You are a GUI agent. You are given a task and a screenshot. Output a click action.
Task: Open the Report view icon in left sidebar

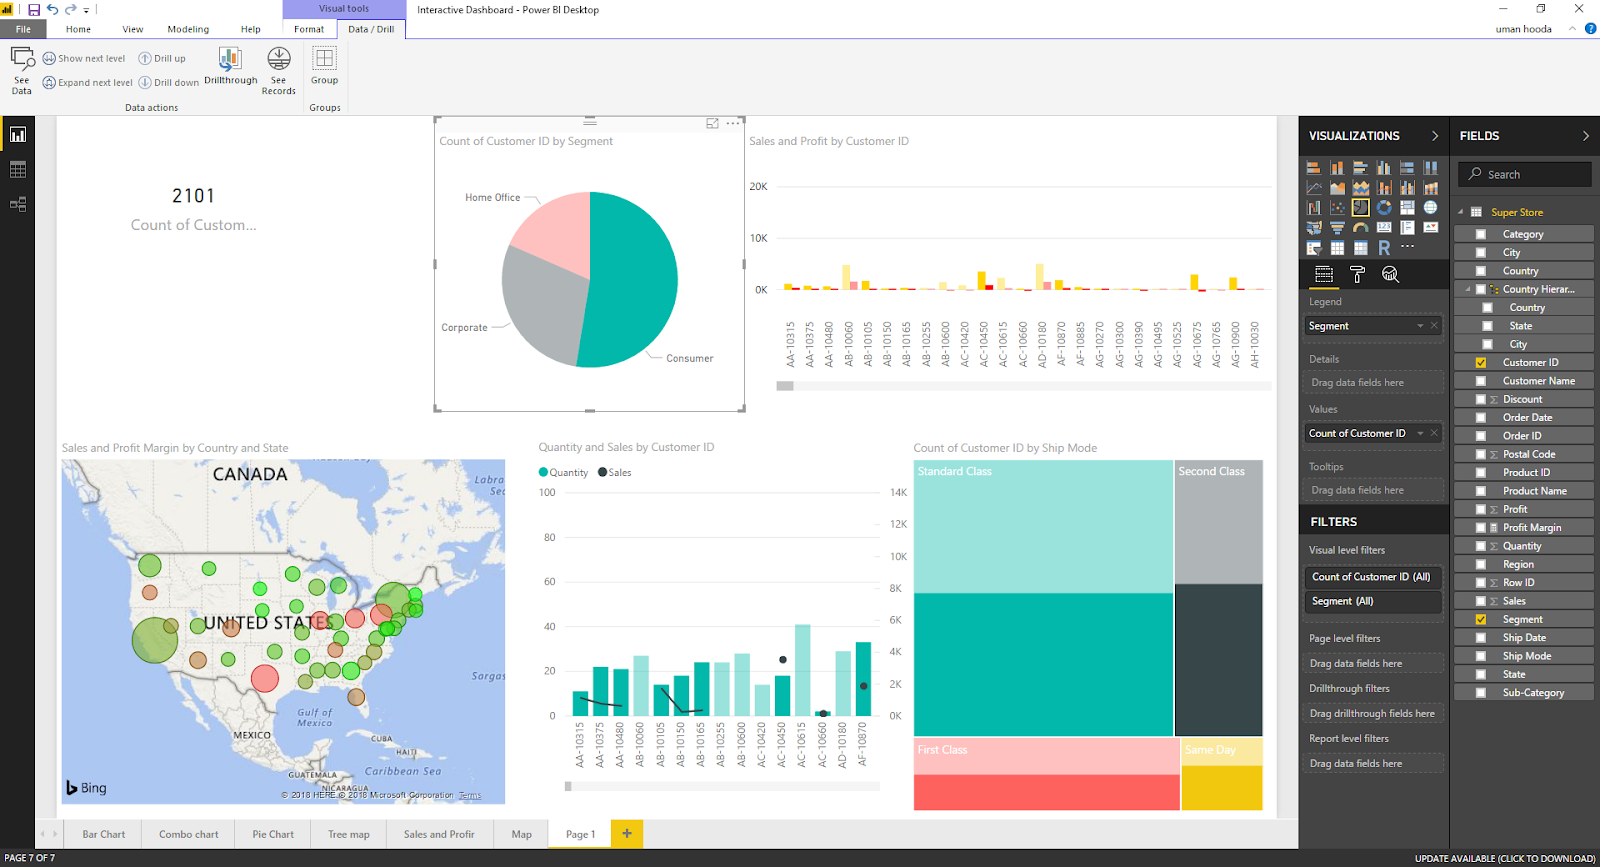click(x=18, y=135)
